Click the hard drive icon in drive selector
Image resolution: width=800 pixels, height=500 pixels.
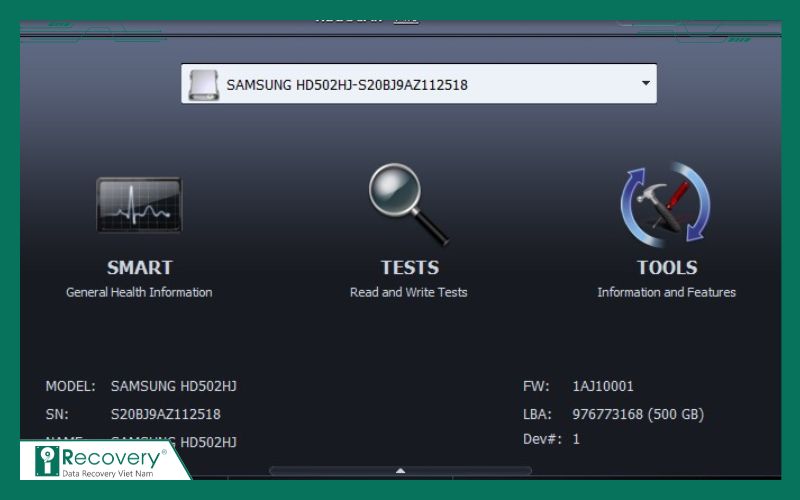pyautogui.click(x=204, y=85)
